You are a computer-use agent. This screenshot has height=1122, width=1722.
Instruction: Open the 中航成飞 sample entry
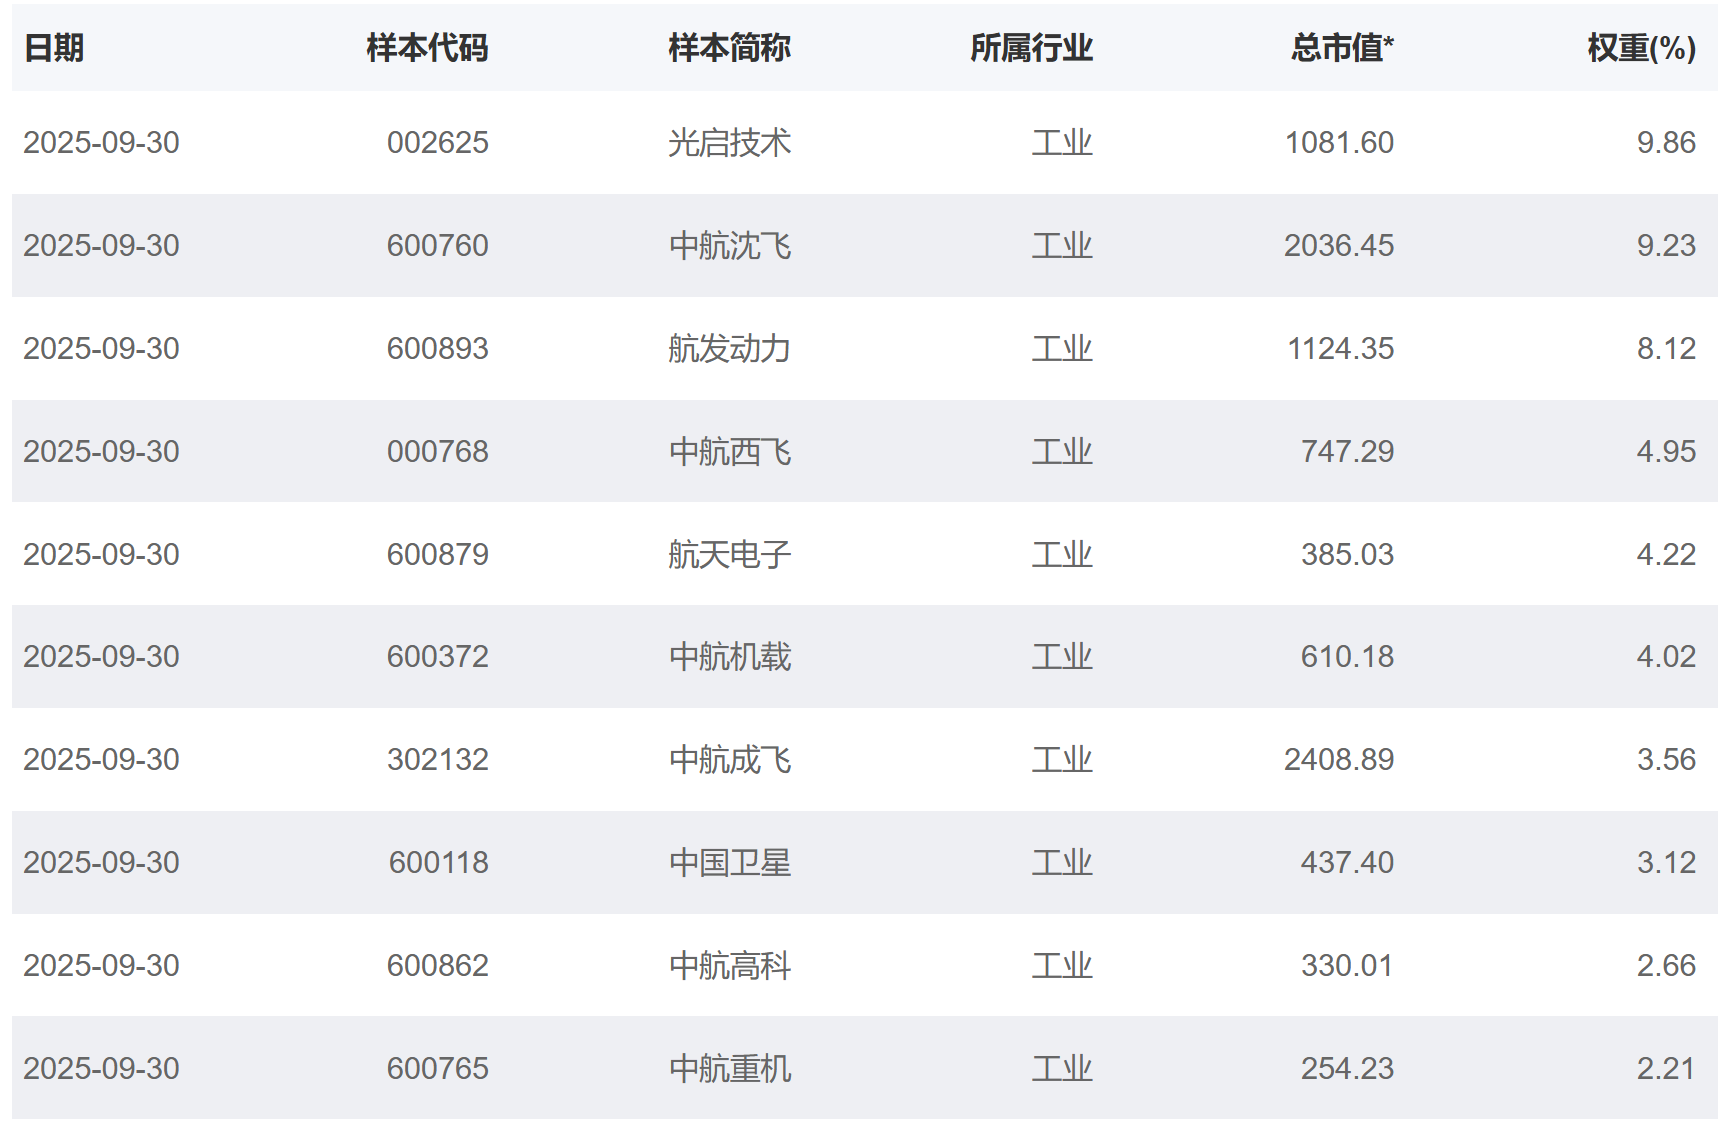pos(729,760)
